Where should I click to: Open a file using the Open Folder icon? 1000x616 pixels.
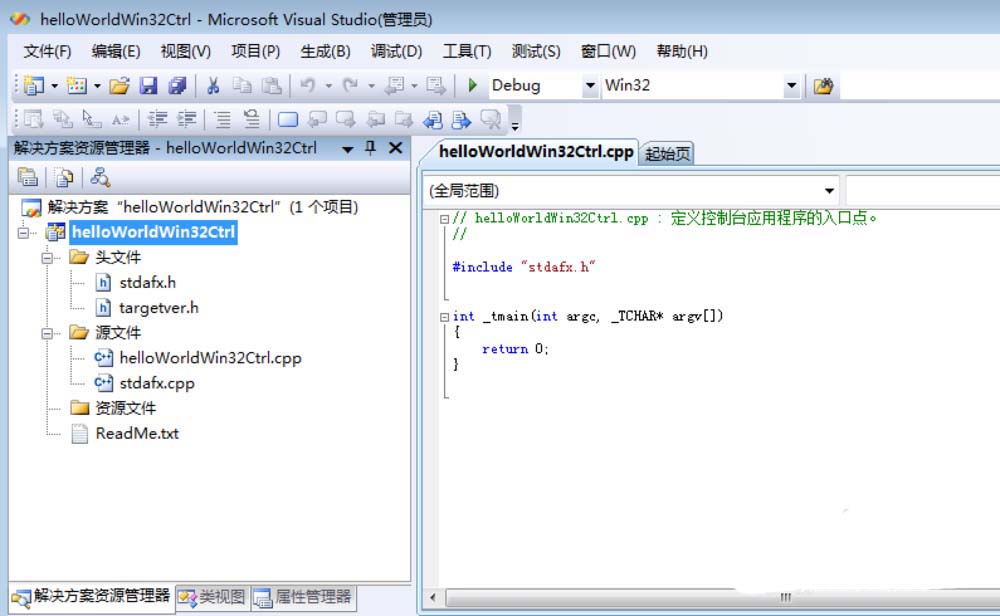[119, 86]
